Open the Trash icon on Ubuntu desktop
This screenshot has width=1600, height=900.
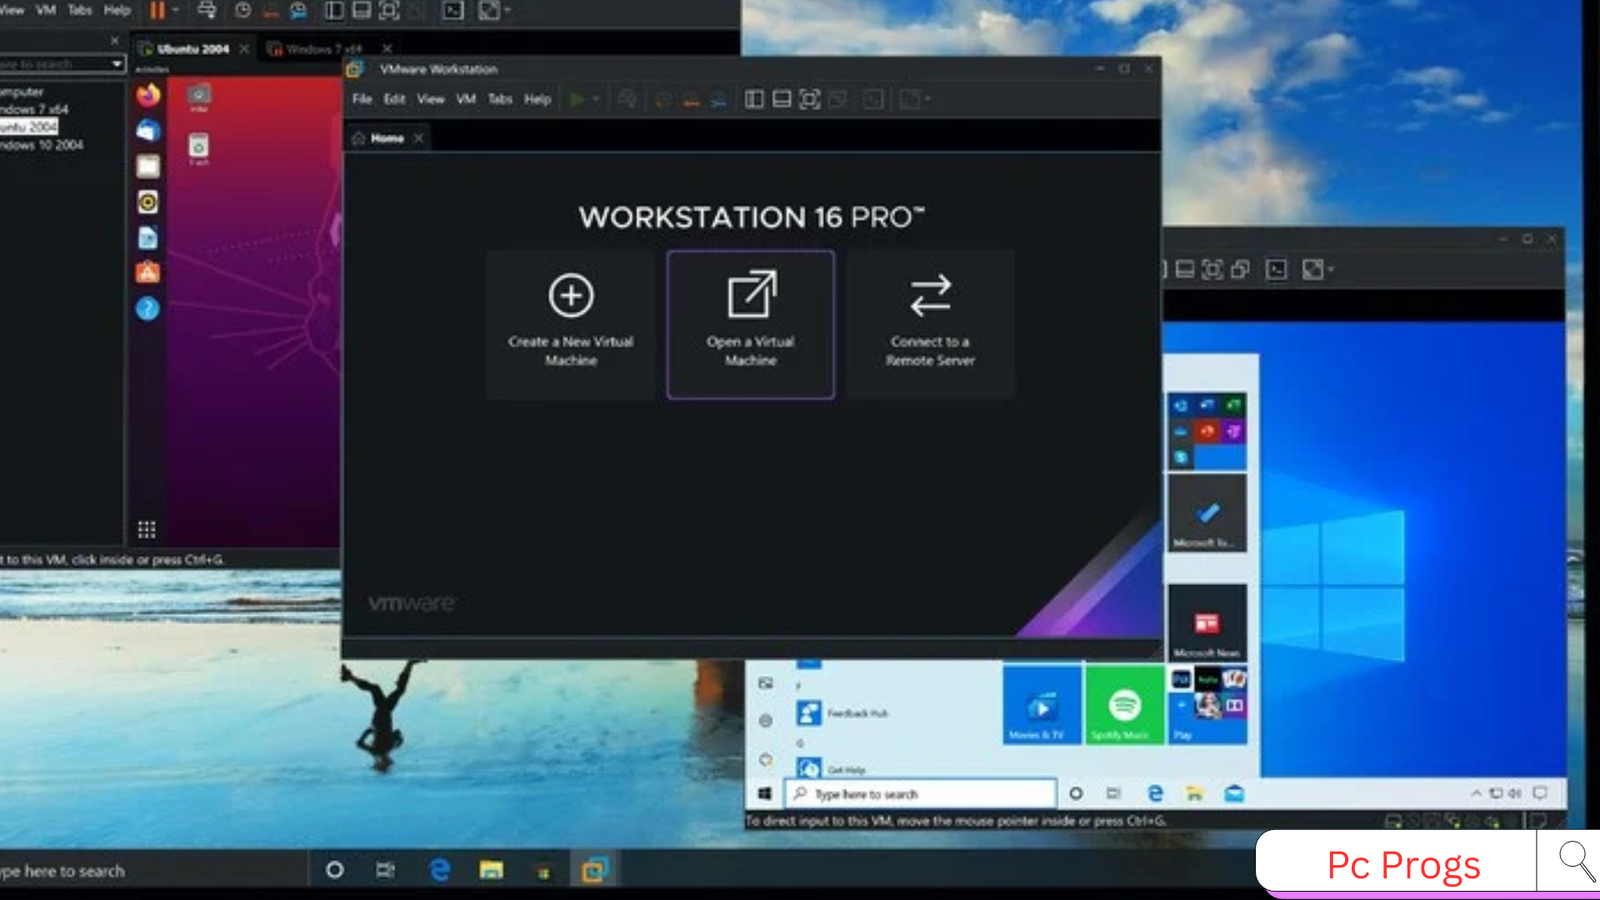(199, 149)
